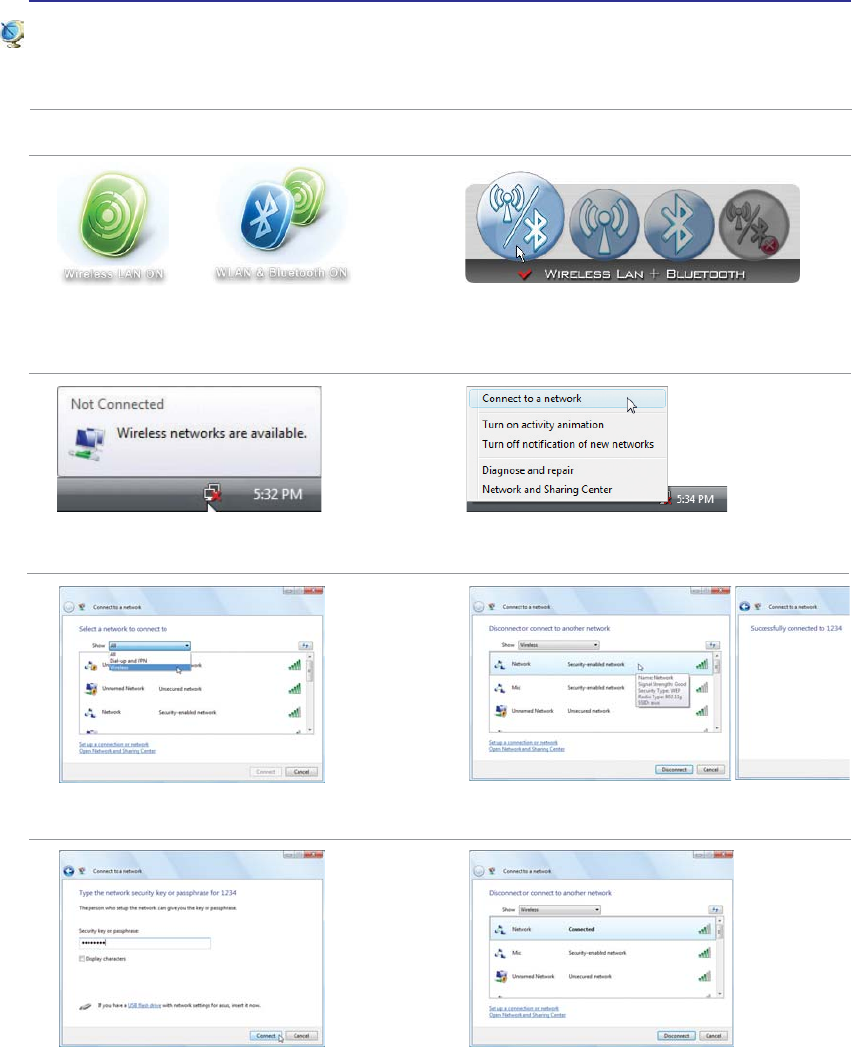Click the computer icon in the Not Connected balloon
Screen dimensions: 852x1047
(x=89, y=443)
